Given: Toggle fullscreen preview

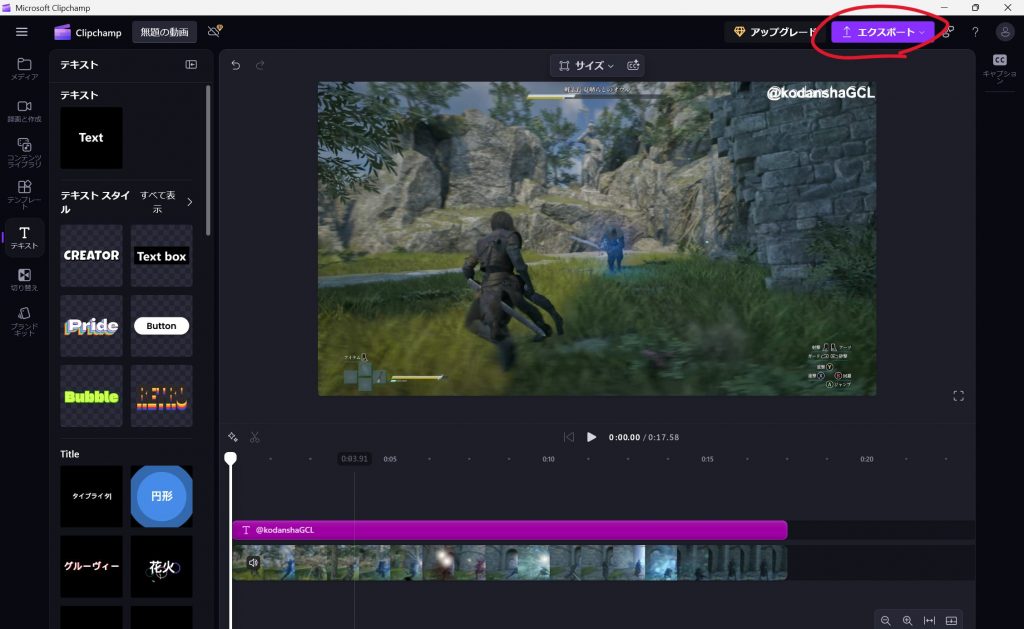Looking at the screenshot, I should coord(958,396).
